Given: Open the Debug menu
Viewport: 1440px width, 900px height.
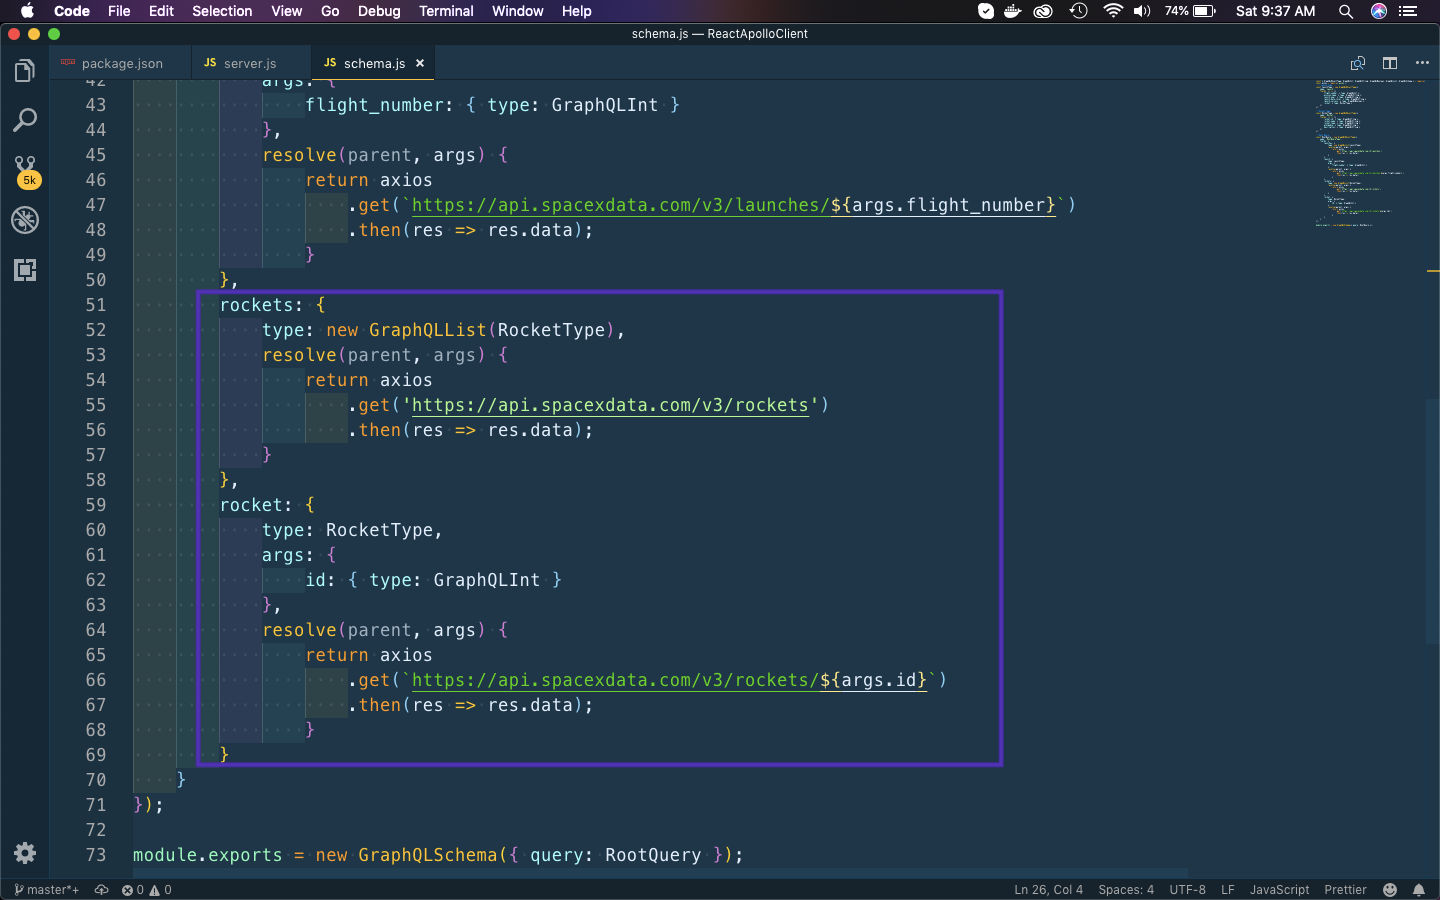Looking at the screenshot, I should [379, 11].
